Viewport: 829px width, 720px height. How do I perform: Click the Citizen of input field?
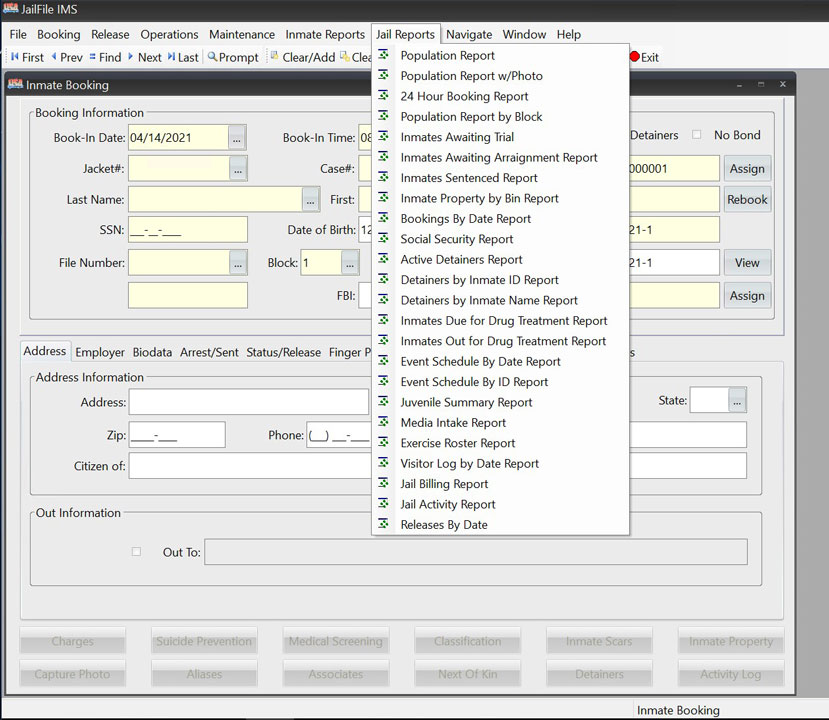438,466
